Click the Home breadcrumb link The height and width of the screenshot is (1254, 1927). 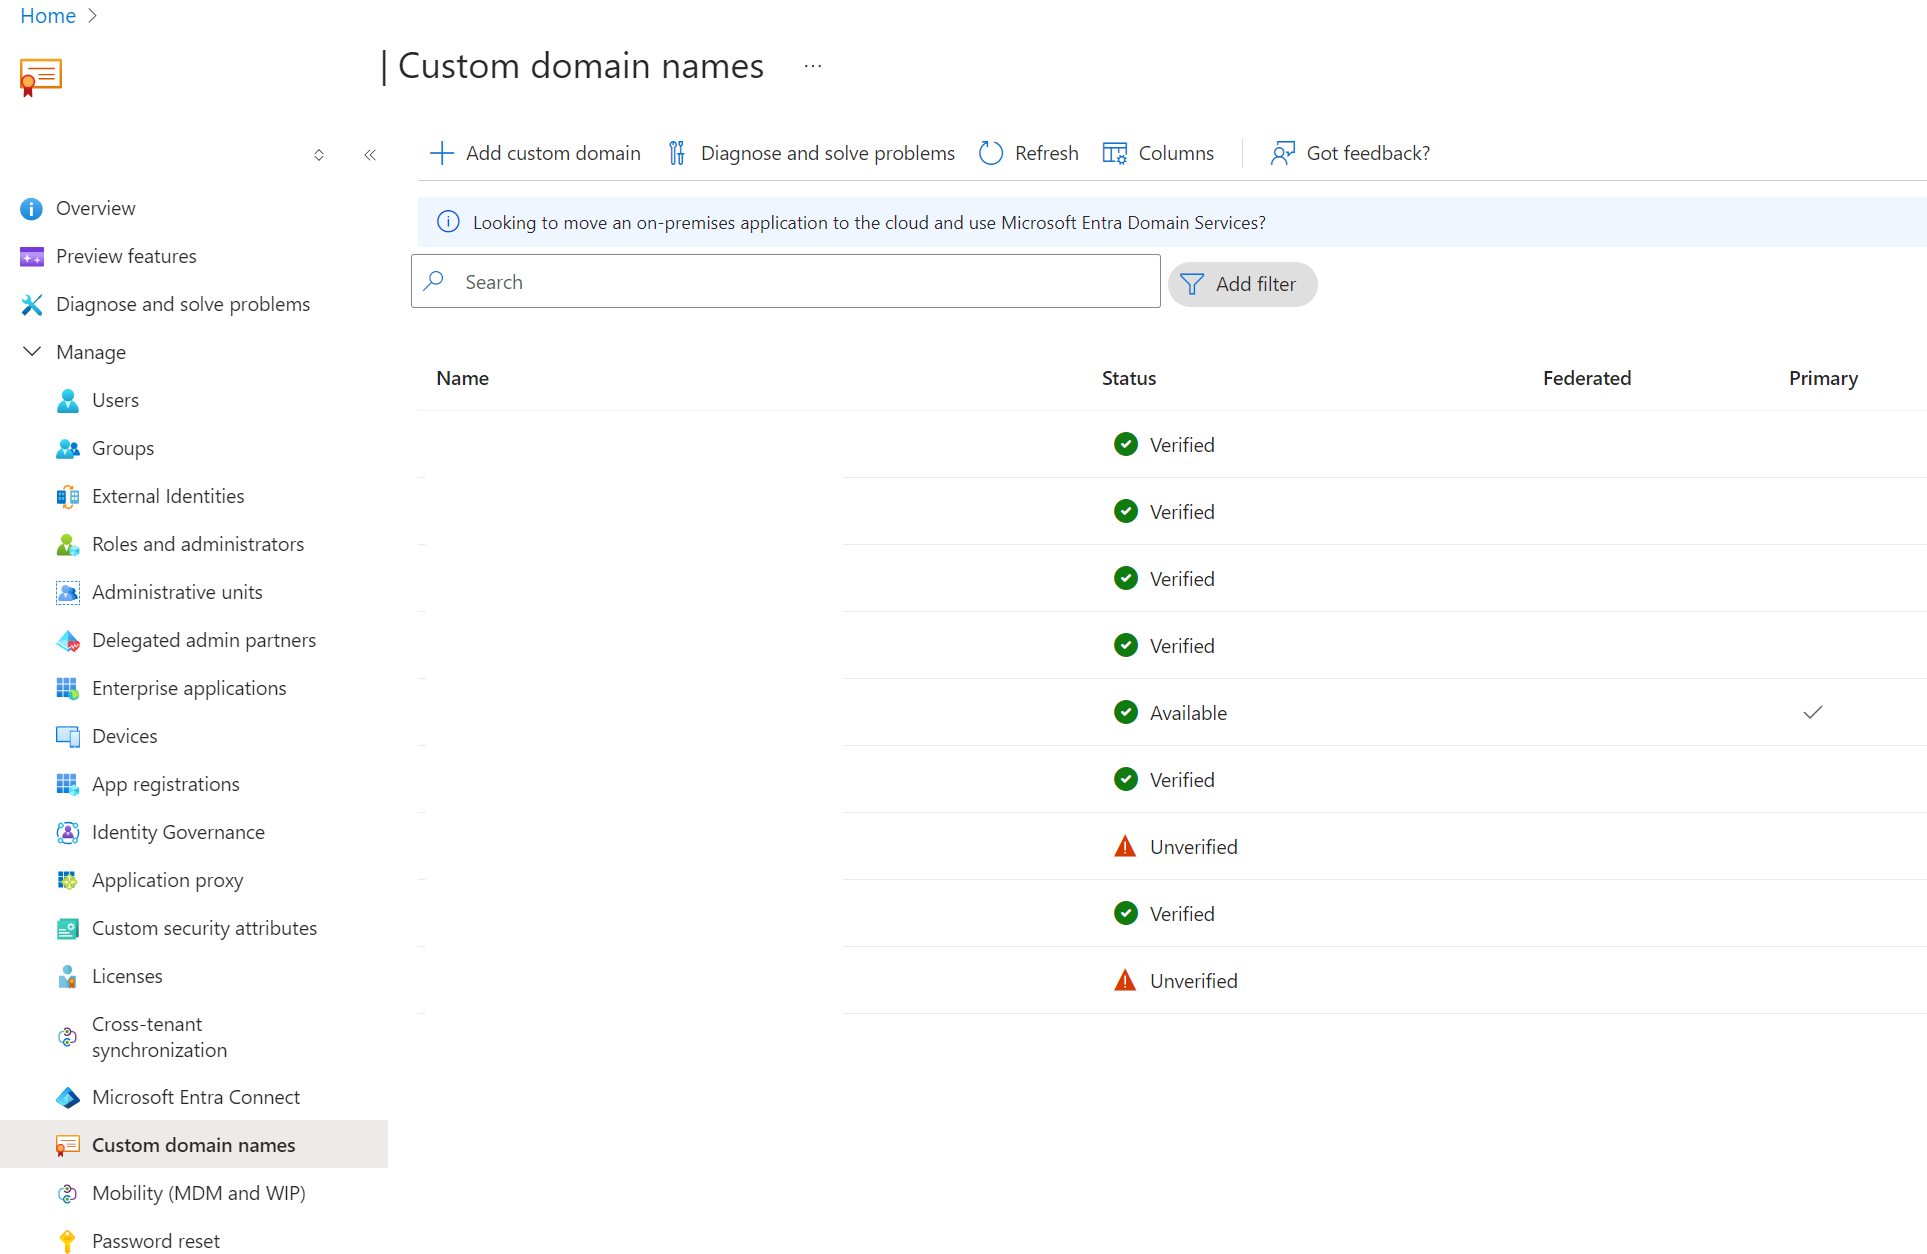click(x=48, y=16)
